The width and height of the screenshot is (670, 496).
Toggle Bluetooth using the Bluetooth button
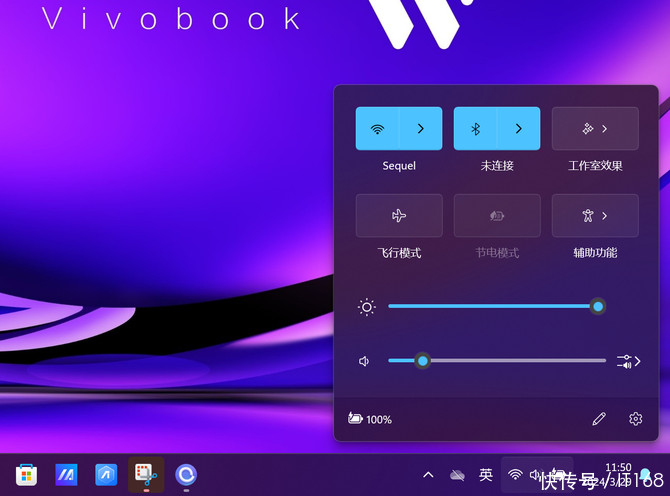click(x=476, y=129)
